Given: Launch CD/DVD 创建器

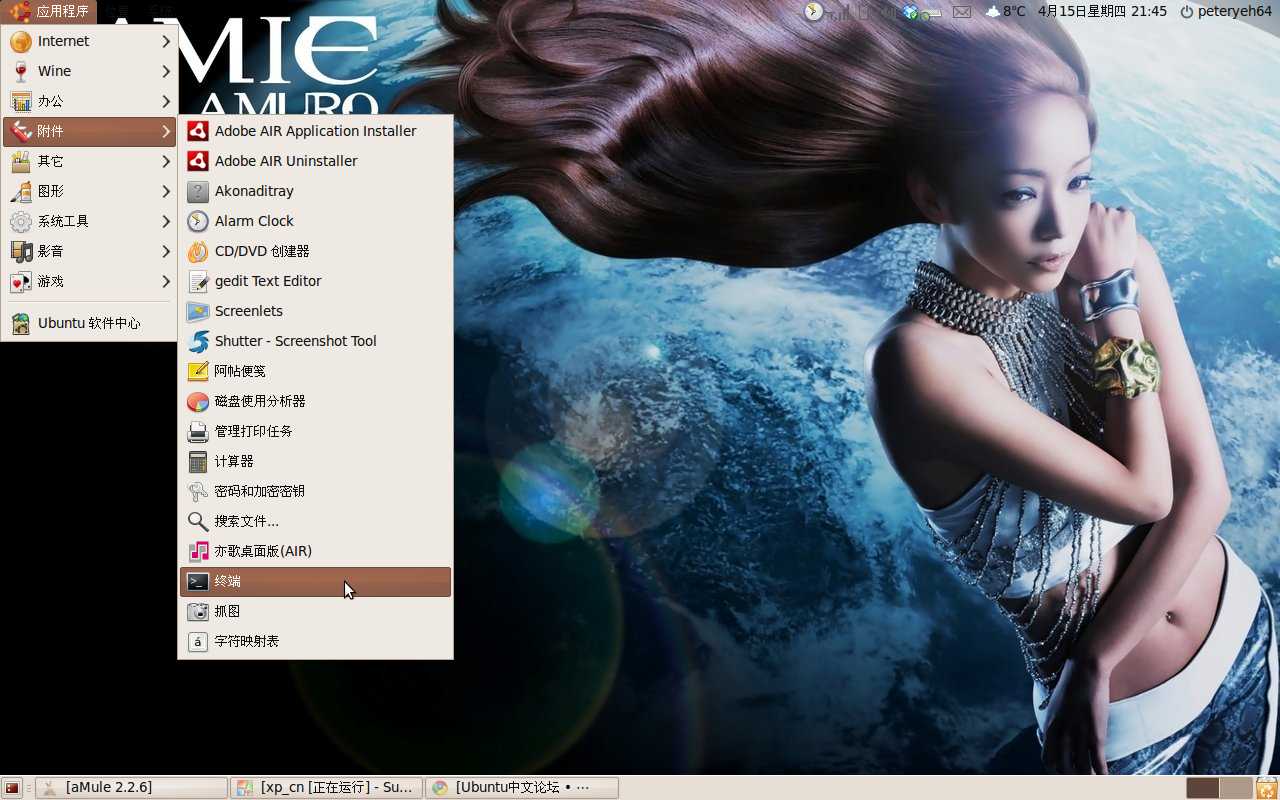Looking at the screenshot, I should point(315,251).
